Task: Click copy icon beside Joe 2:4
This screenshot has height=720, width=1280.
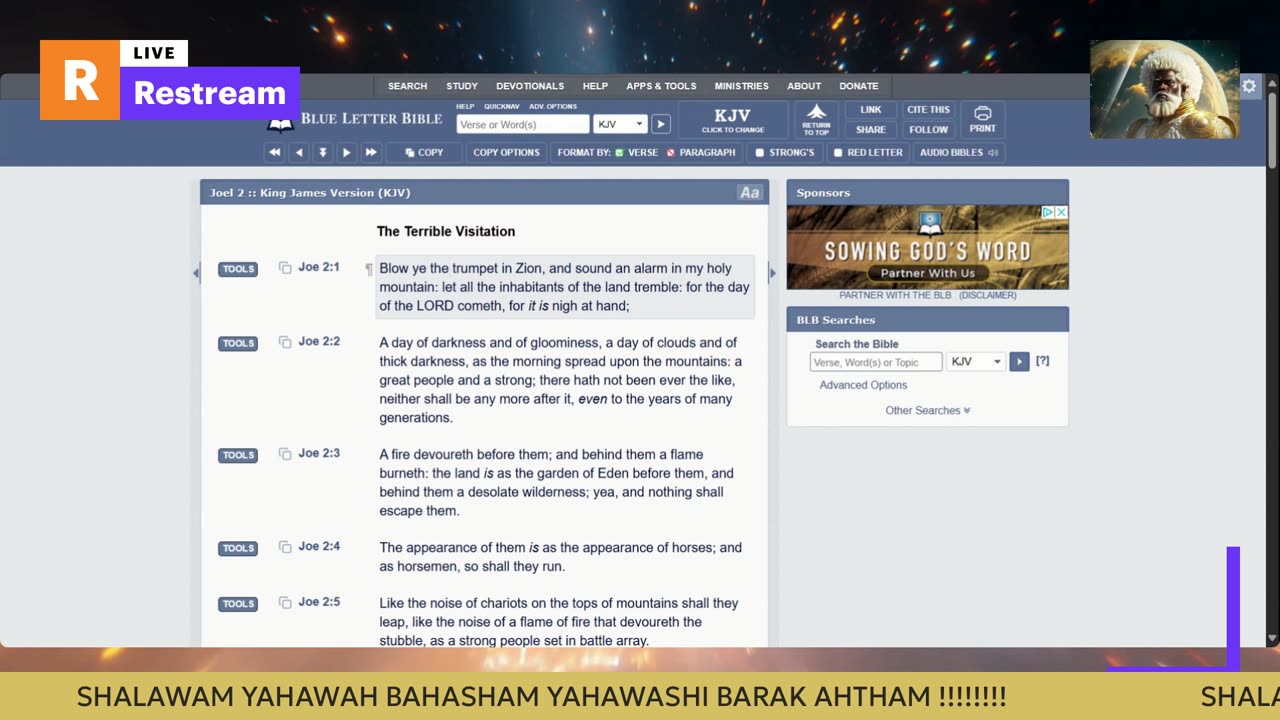Action: pos(285,547)
